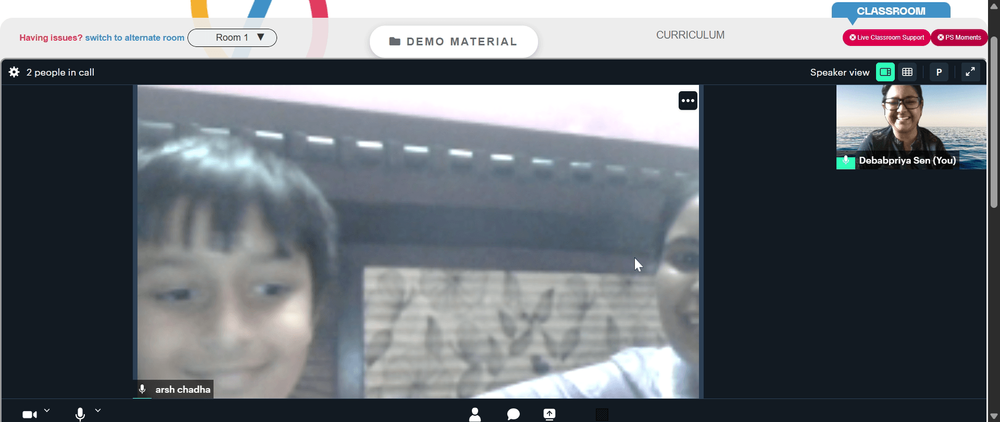
Task: Click switch to alternate room link
Action: click(x=135, y=38)
